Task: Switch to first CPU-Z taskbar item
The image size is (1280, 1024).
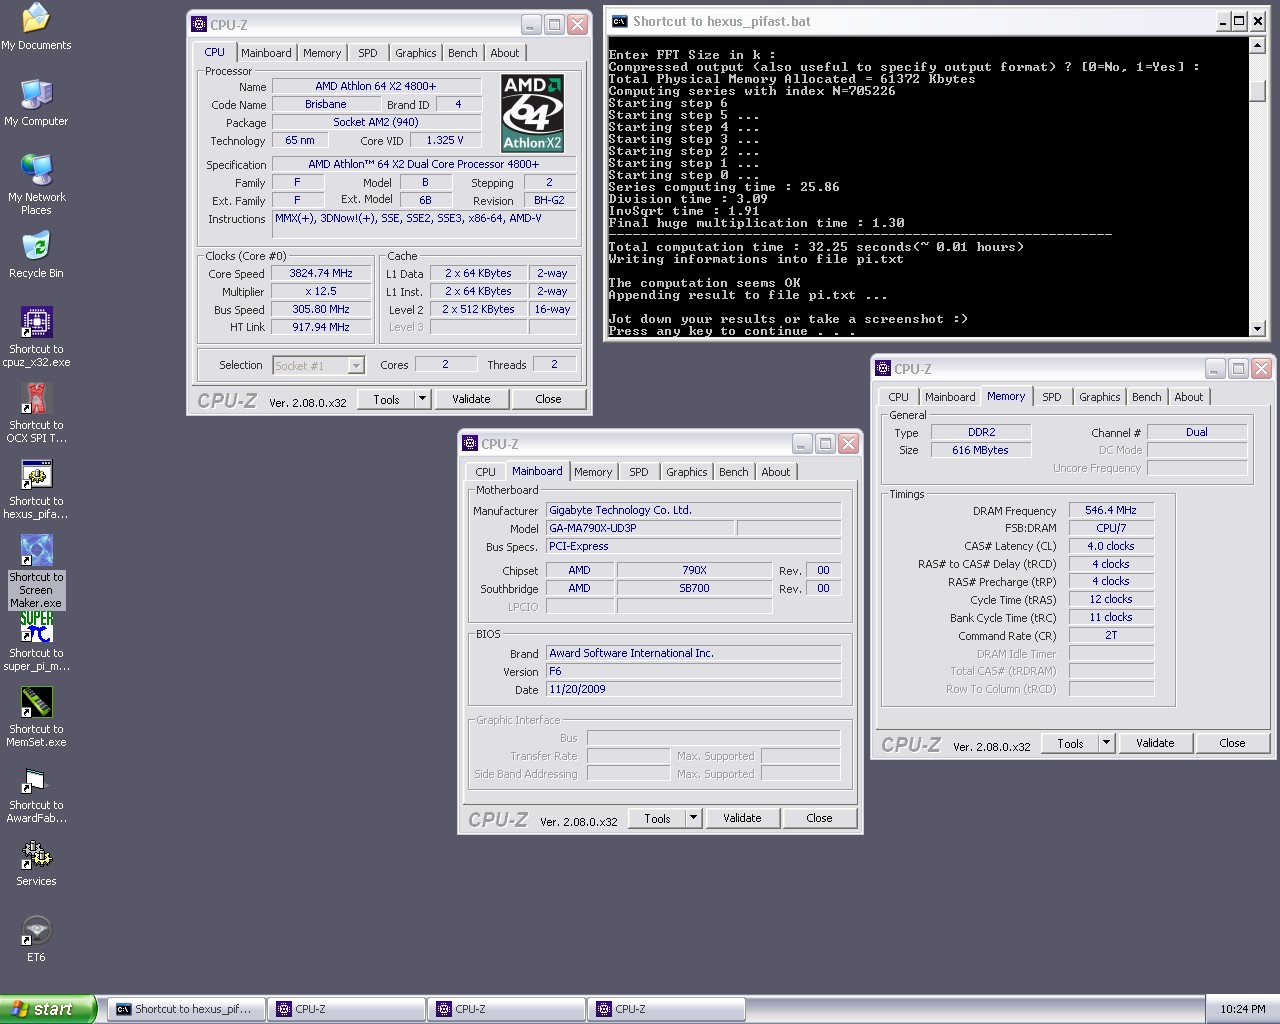Action: pyautogui.click(x=346, y=1009)
